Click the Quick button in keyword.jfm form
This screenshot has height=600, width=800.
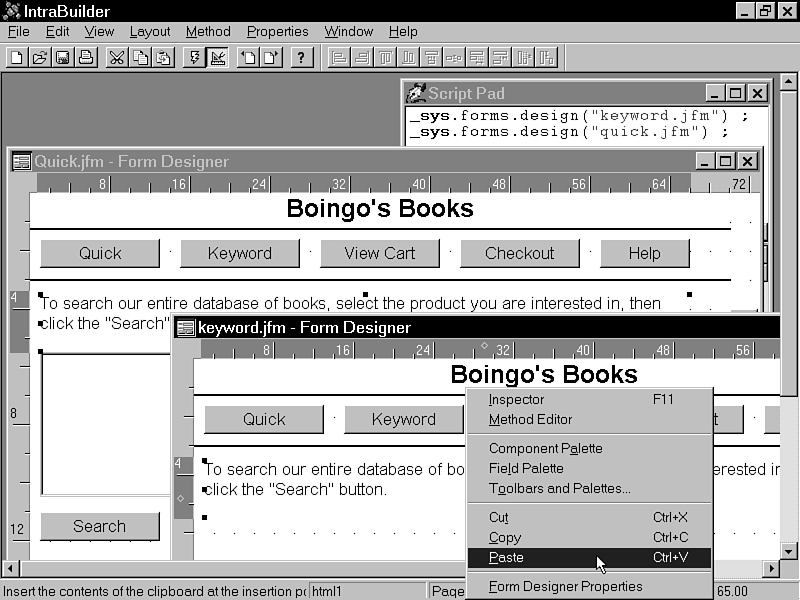pos(264,419)
